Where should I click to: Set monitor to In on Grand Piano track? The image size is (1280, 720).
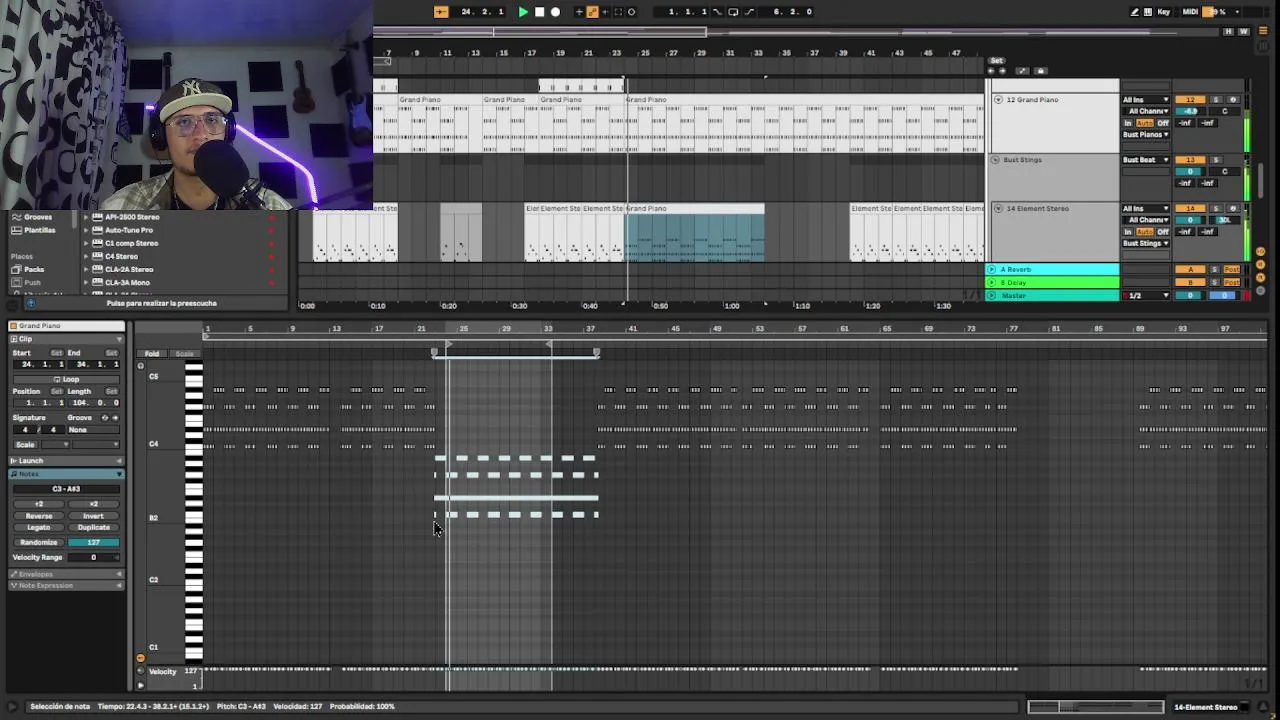pyautogui.click(x=1128, y=123)
